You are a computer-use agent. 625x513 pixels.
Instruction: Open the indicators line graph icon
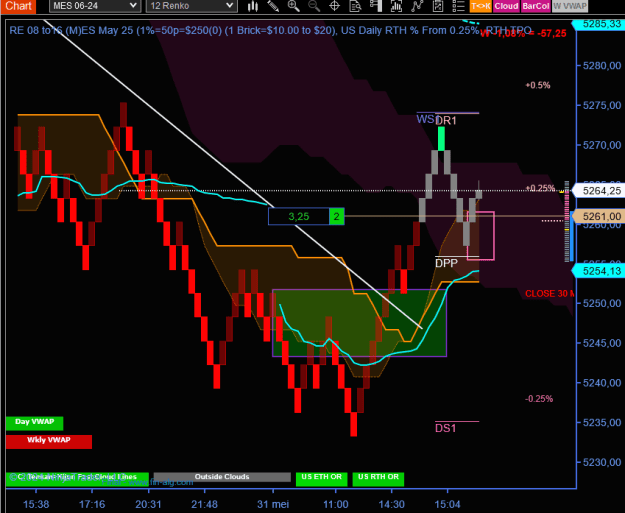click(417, 6)
